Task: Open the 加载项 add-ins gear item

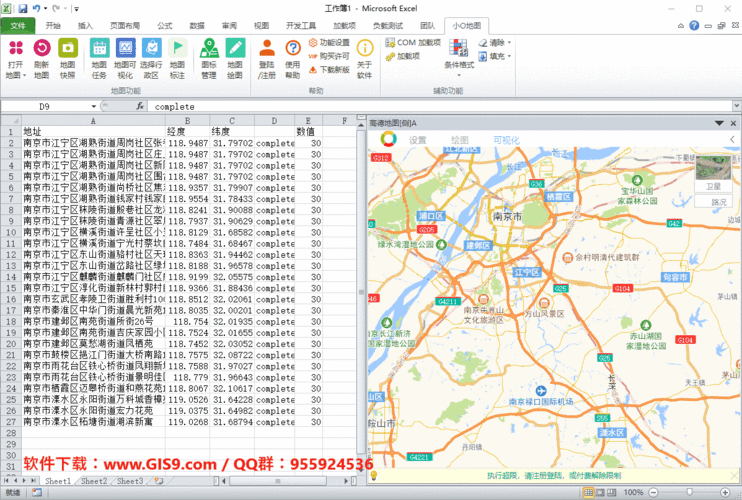Action: pyautogui.click(x=403, y=56)
